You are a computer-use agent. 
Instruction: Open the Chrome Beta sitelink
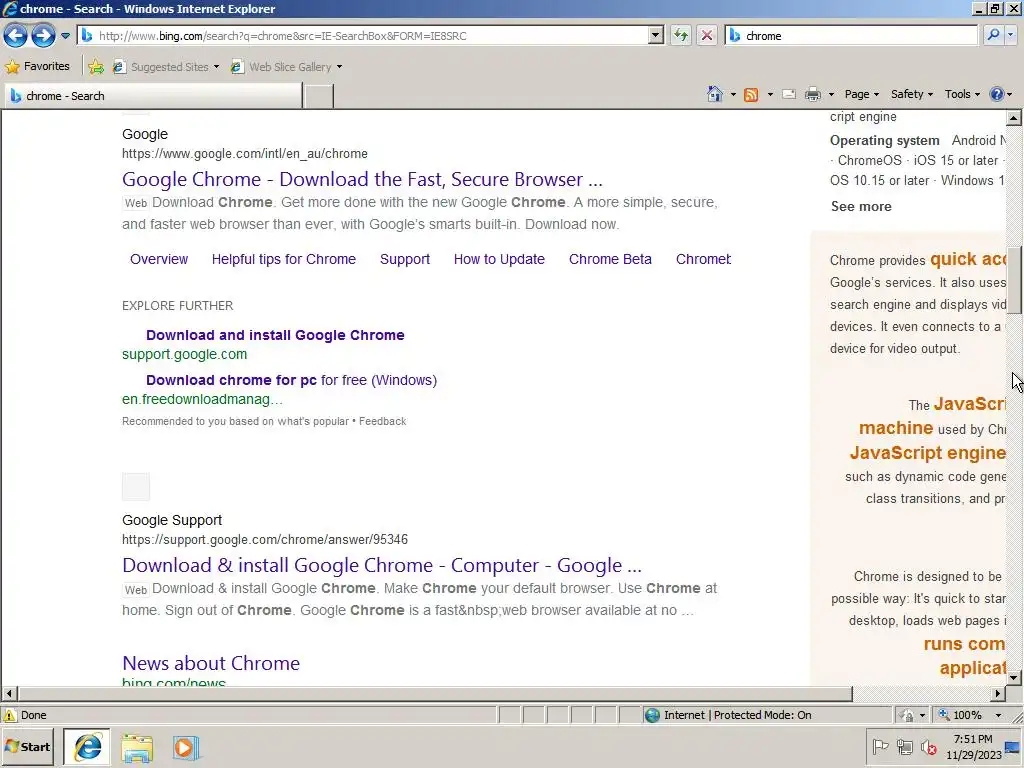pos(610,259)
